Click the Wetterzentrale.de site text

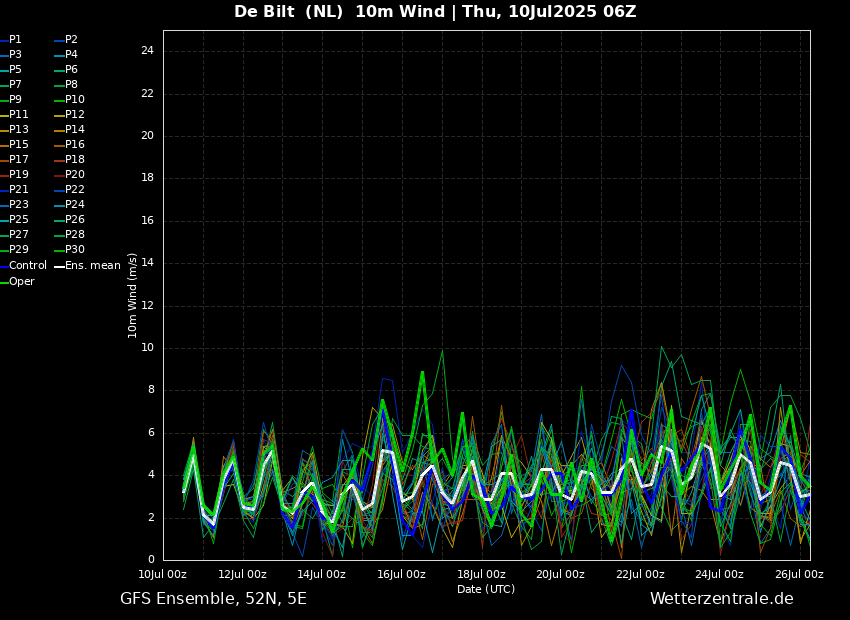(721, 599)
